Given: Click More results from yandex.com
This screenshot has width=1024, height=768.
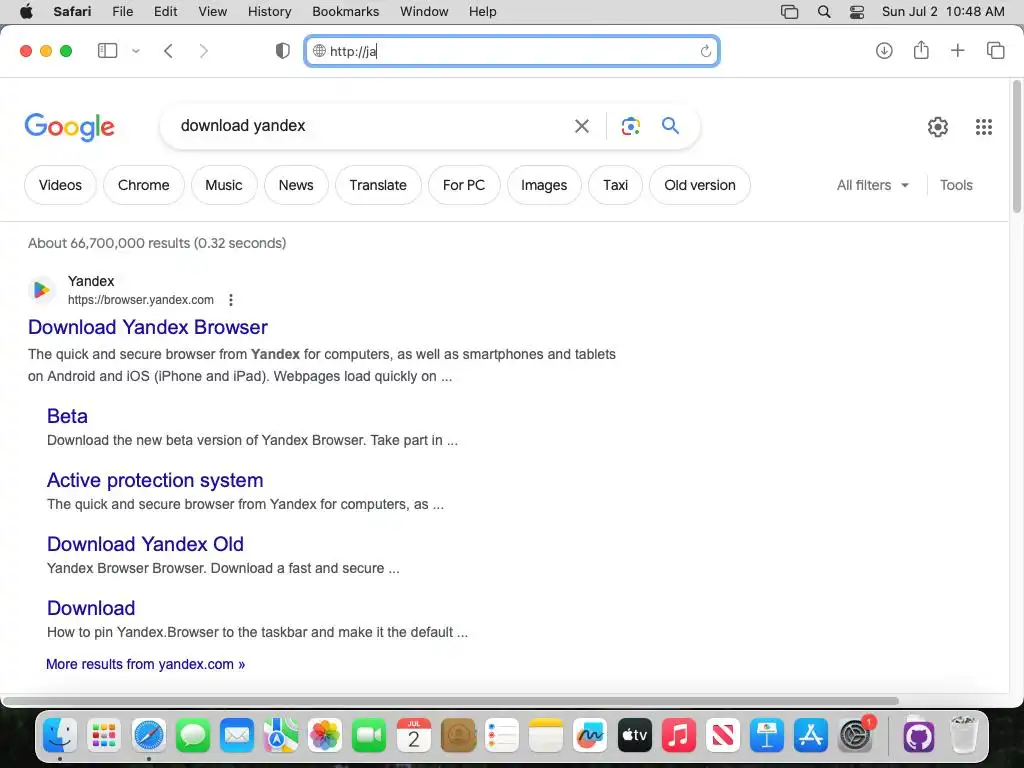Looking at the screenshot, I should point(146,664).
